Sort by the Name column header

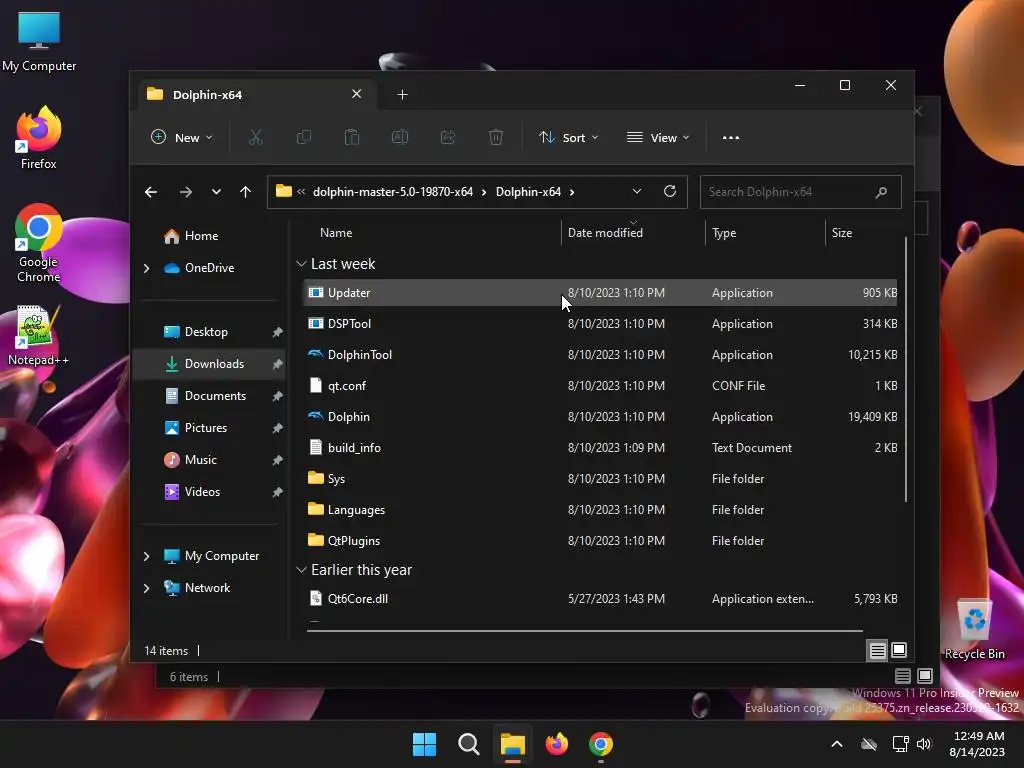(431, 233)
